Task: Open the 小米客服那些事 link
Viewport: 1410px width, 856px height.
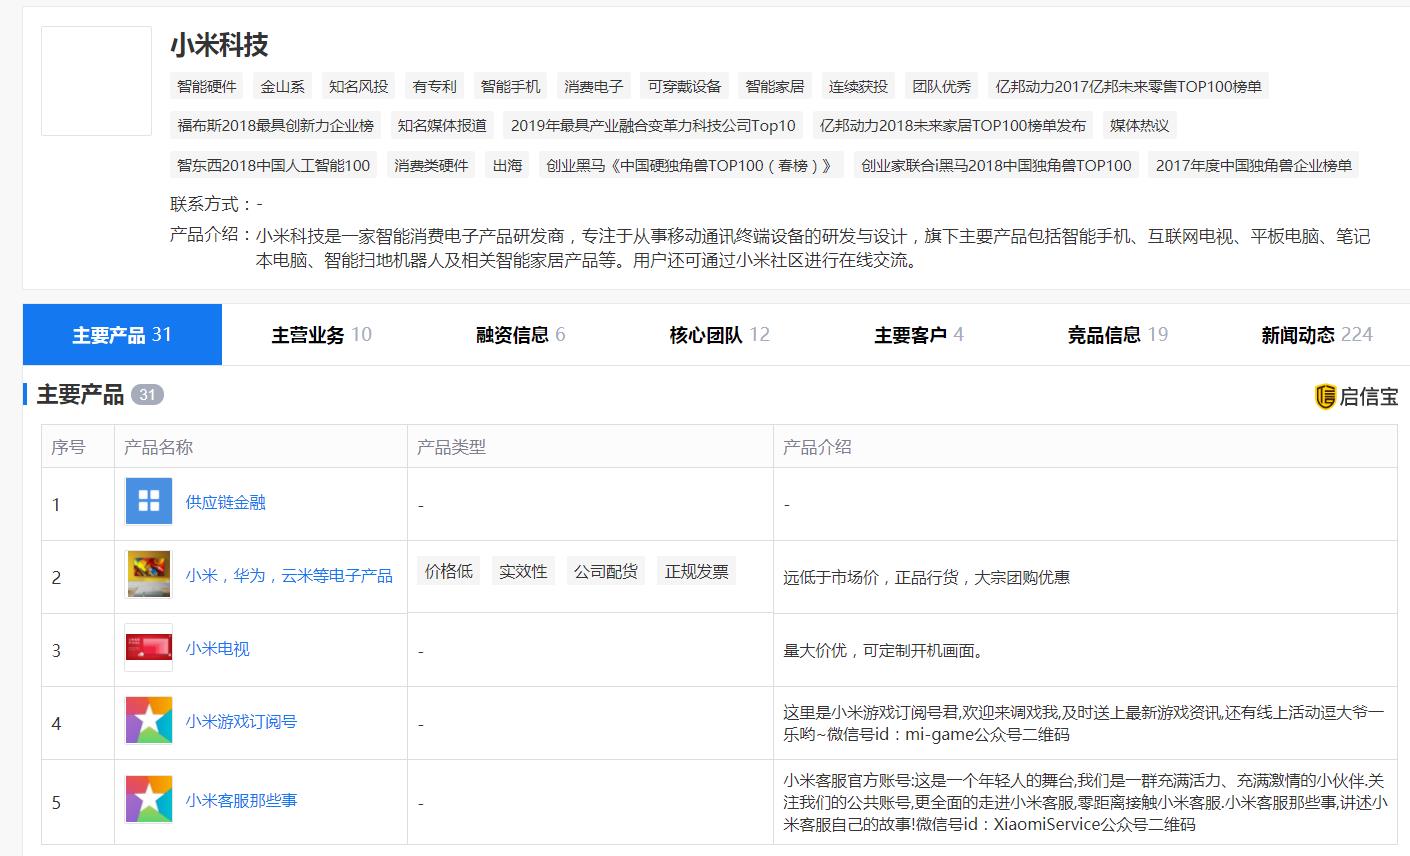Action: tap(241, 800)
